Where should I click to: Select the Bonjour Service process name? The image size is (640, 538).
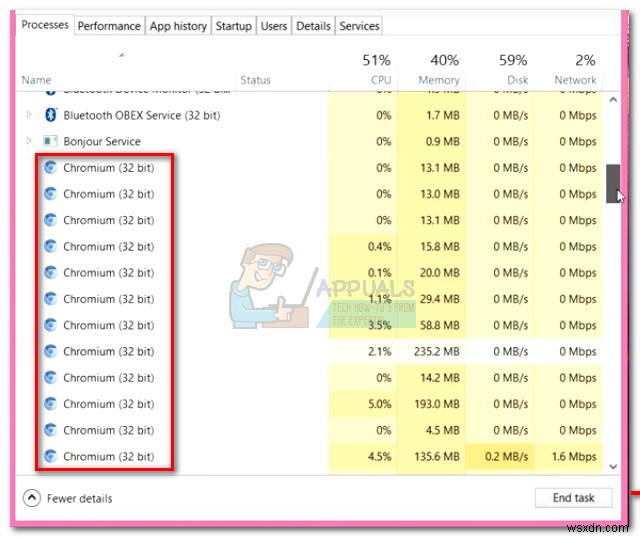pyautogui.click(x=102, y=142)
